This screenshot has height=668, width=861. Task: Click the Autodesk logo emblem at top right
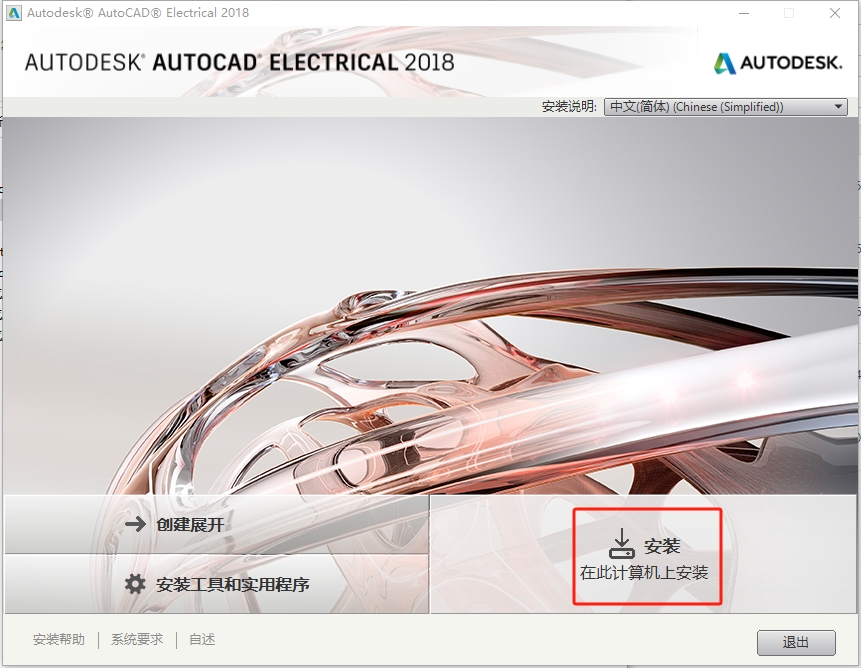[x=724, y=63]
